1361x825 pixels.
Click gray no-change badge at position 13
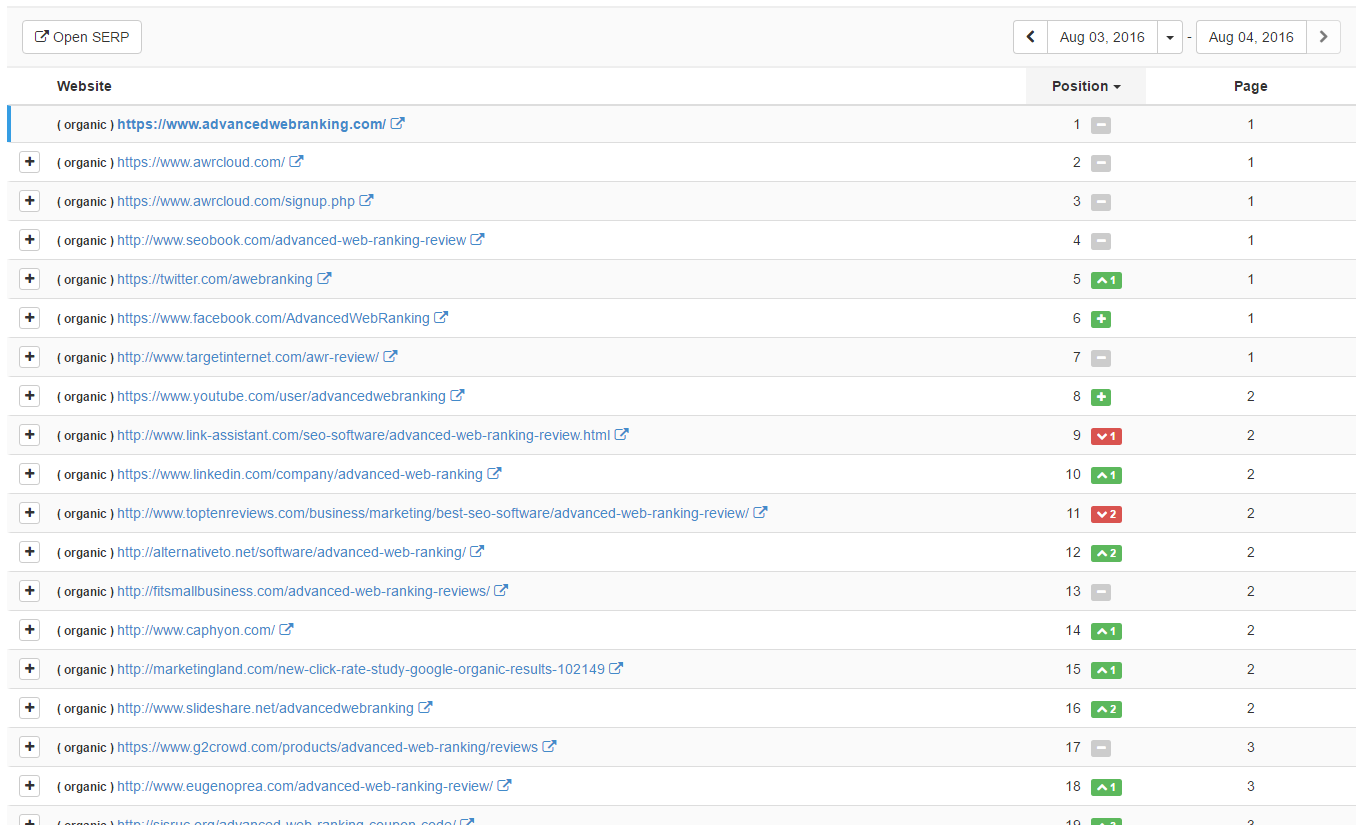[1101, 592]
